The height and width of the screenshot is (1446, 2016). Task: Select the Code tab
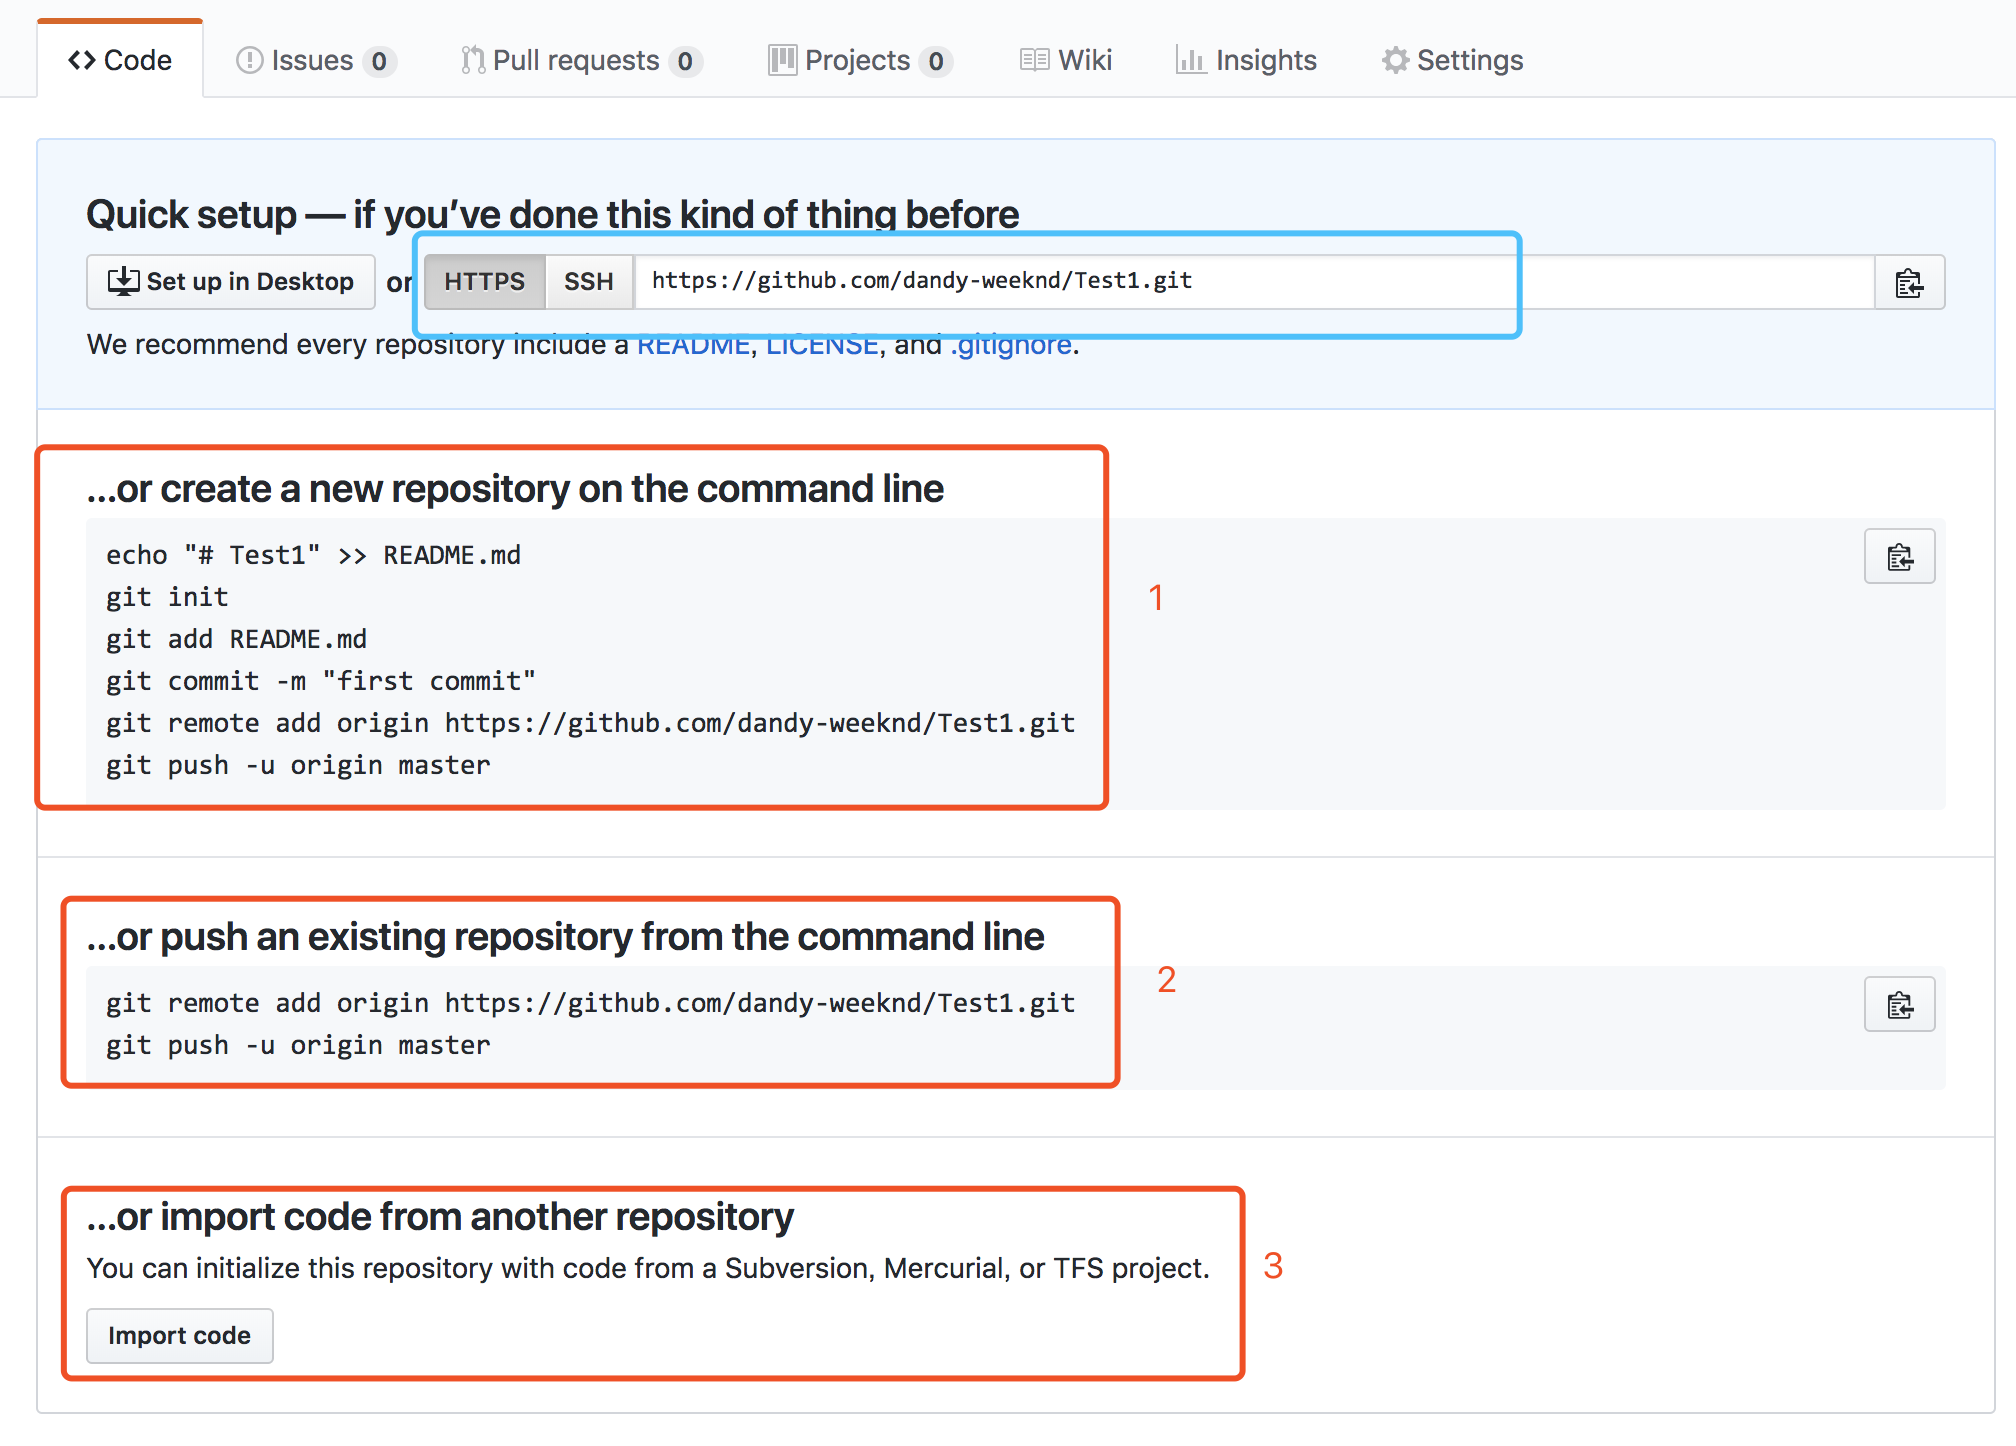120,61
